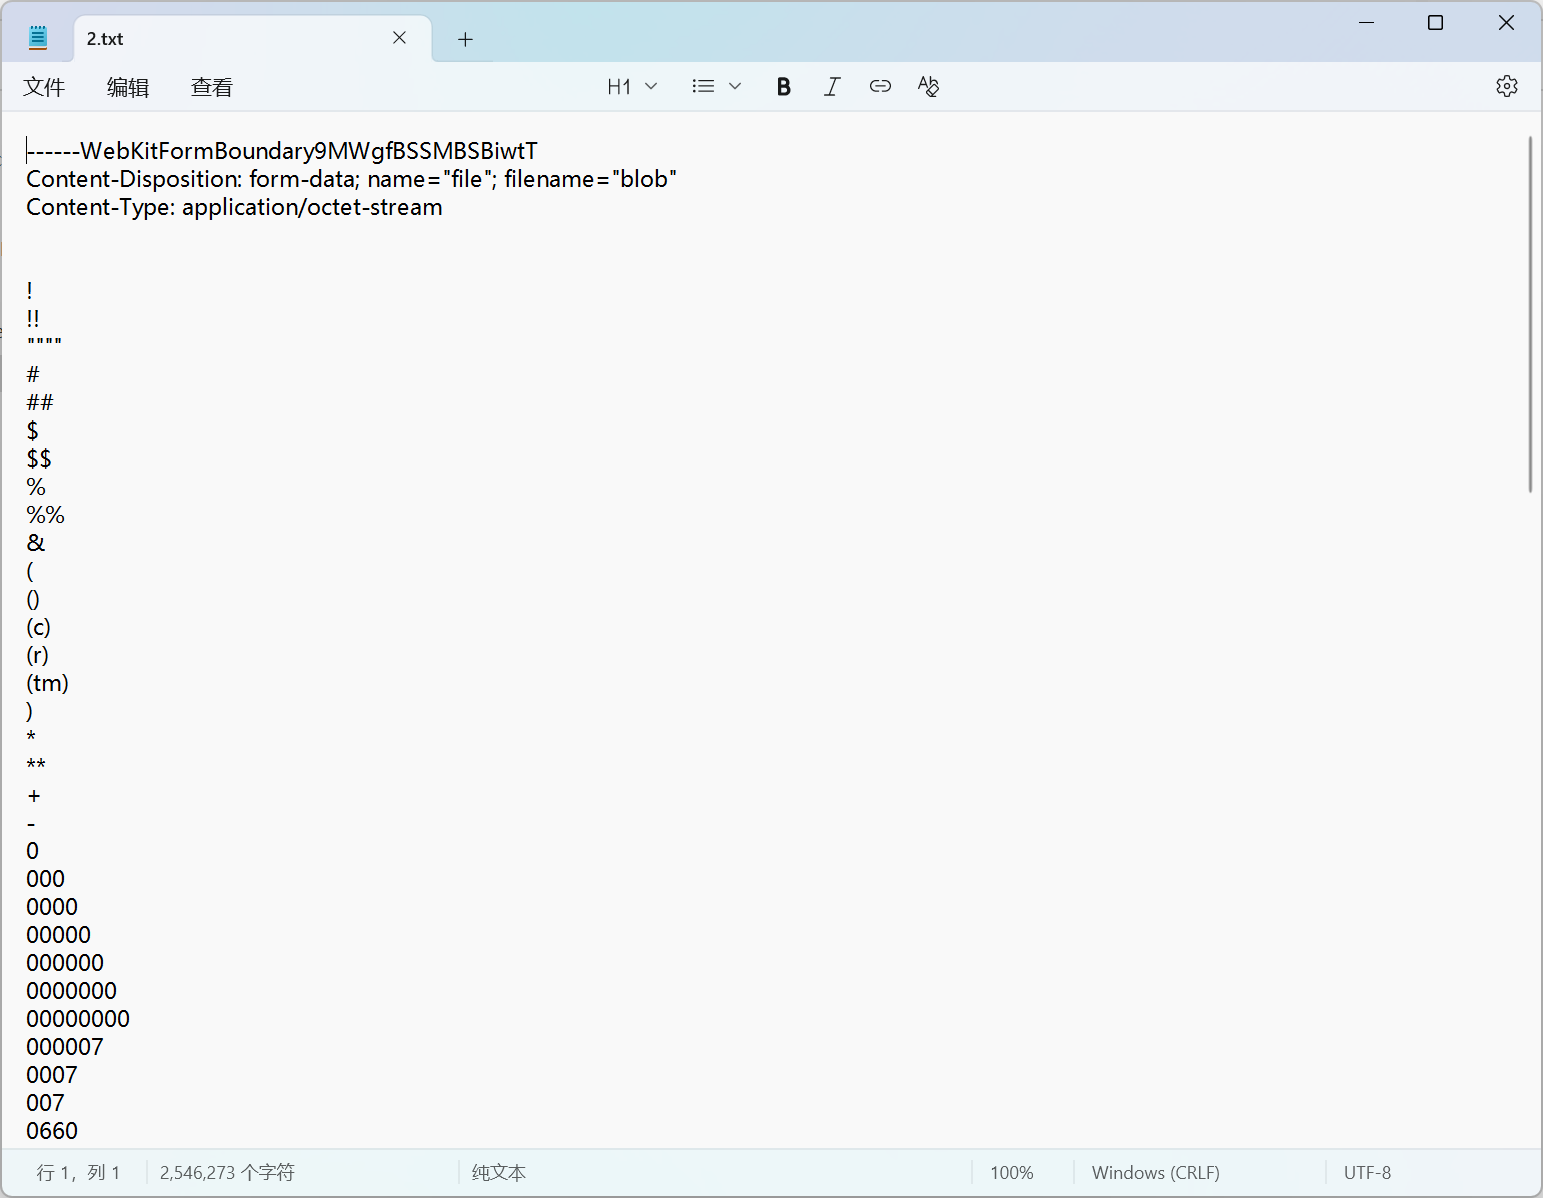Click the Notepad app icon
Screen dimensions: 1543x1198
pos(38,39)
